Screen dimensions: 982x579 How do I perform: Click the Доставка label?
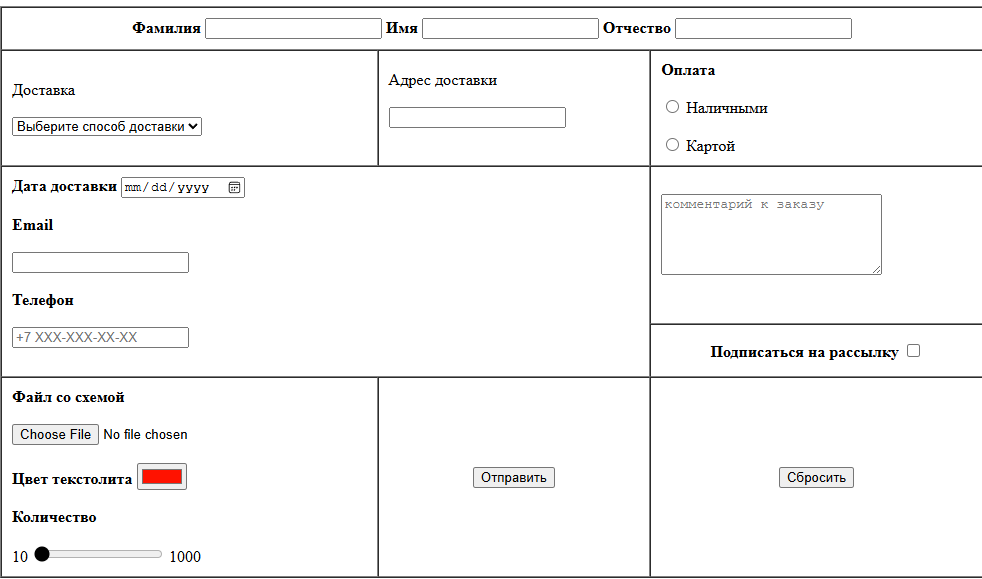[x=43, y=90]
